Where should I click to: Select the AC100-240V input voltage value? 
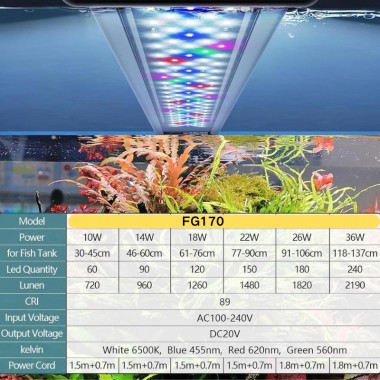pos(225,318)
